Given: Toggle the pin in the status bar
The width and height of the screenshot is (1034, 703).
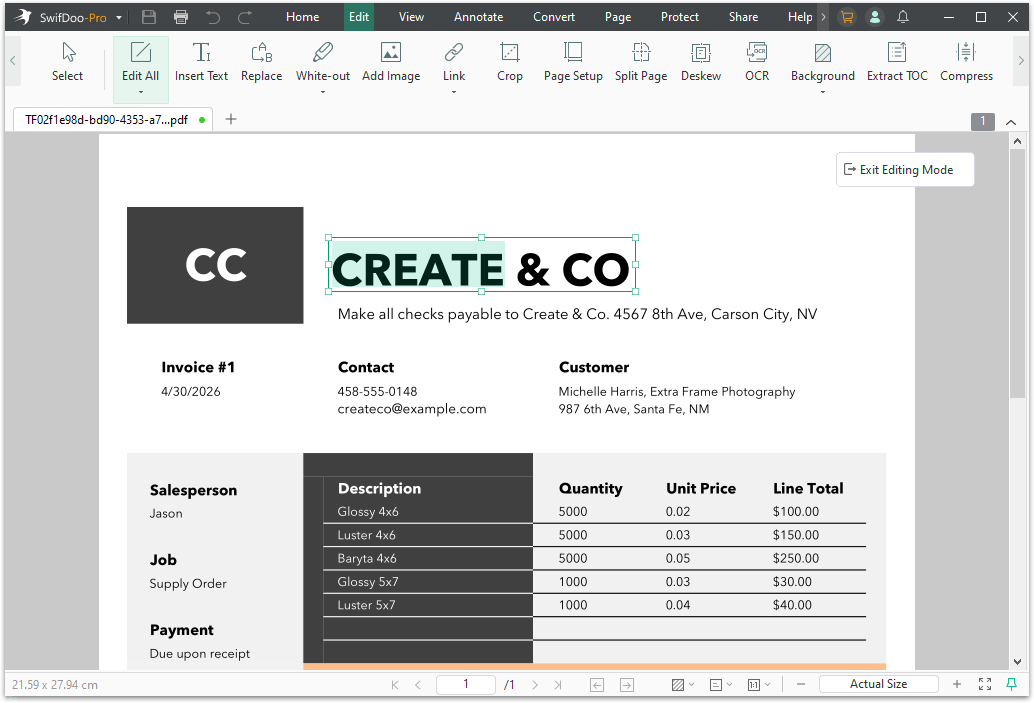Looking at the screenshot, I should [x=1013, y=684].
